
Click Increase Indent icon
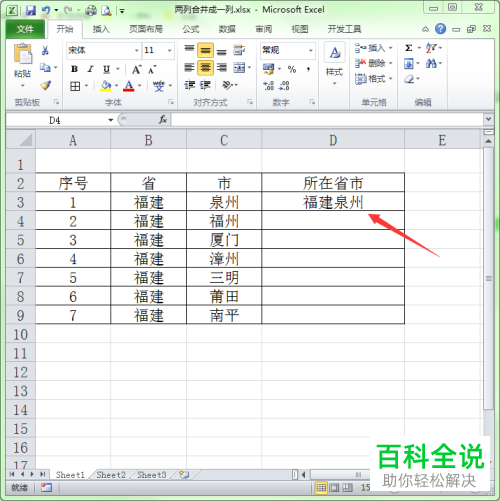[x=205, y=85]
